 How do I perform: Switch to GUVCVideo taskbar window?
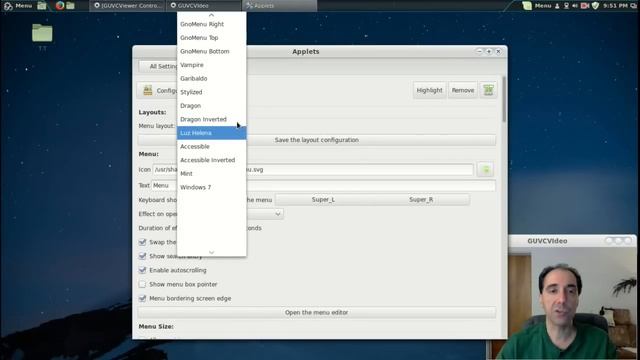[203, 6]
